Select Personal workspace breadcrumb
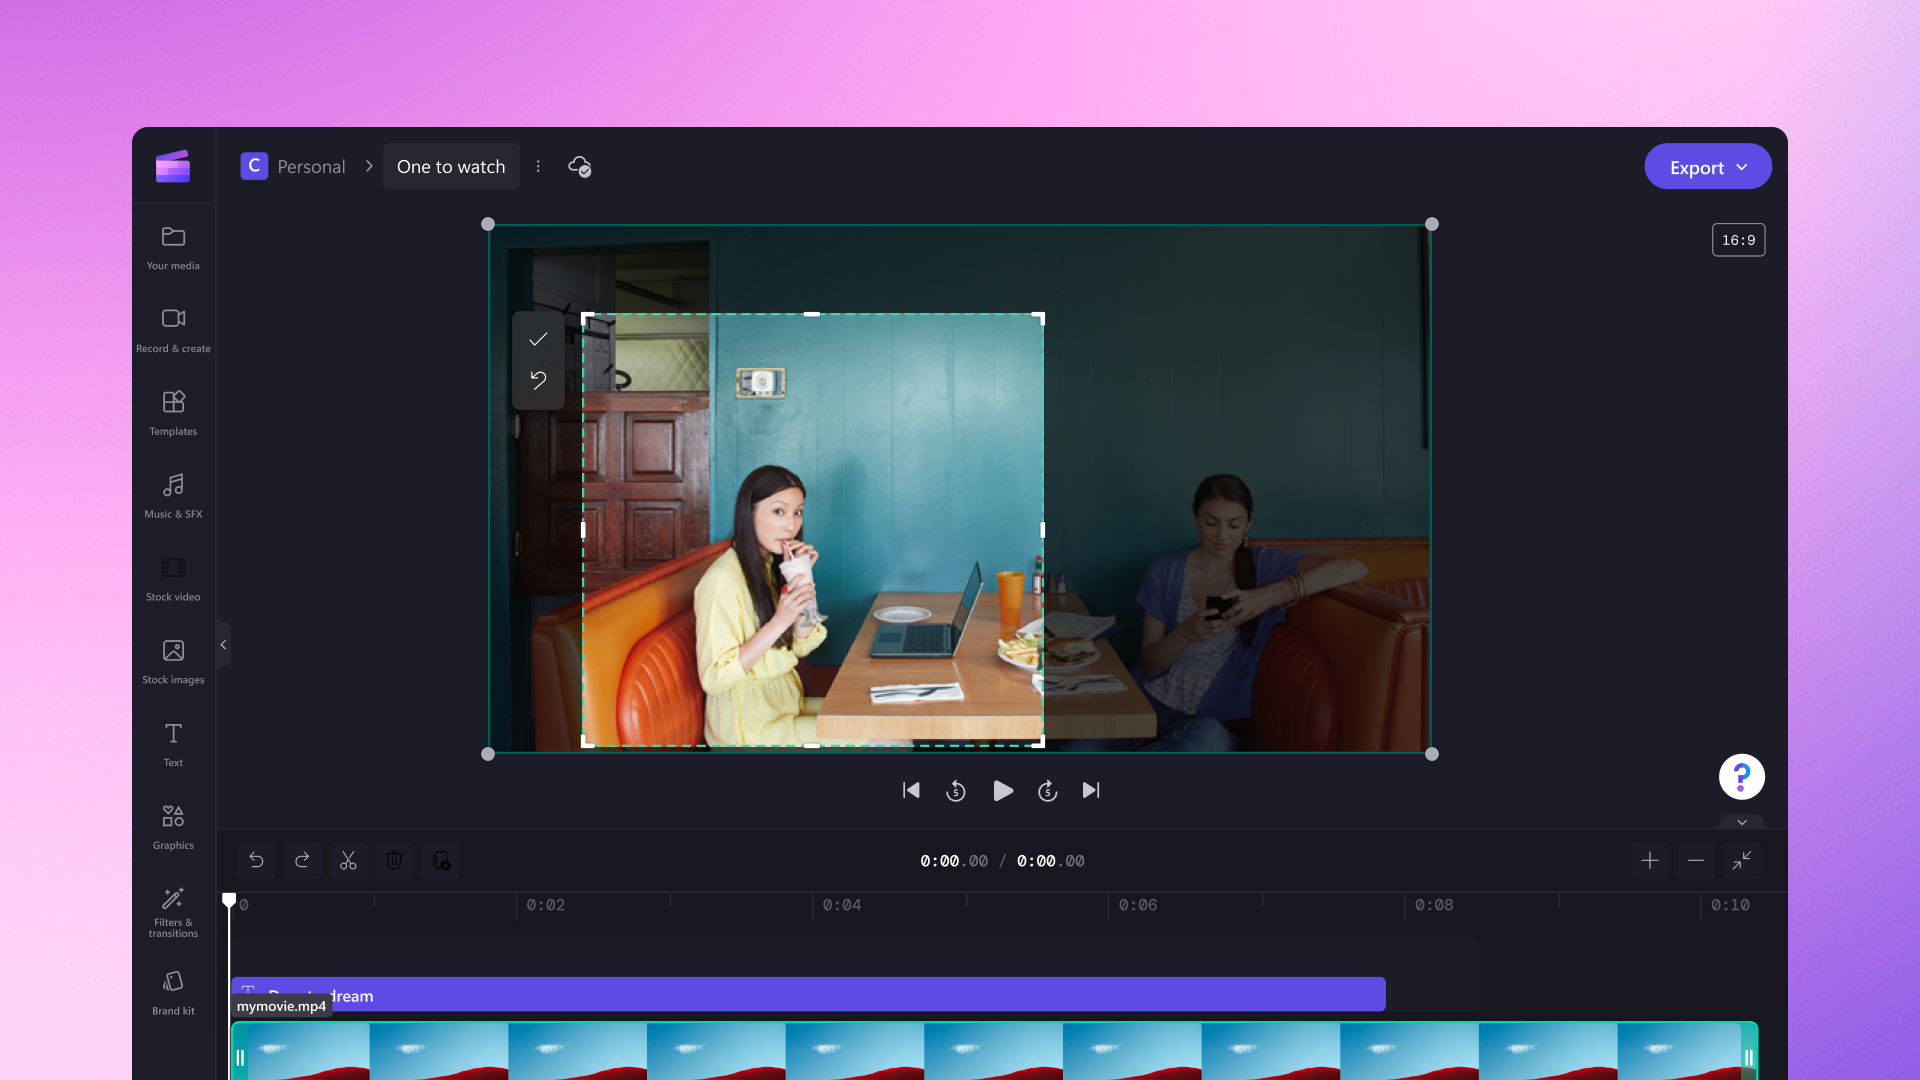Screen dimensions: 1920x1080 310,166
